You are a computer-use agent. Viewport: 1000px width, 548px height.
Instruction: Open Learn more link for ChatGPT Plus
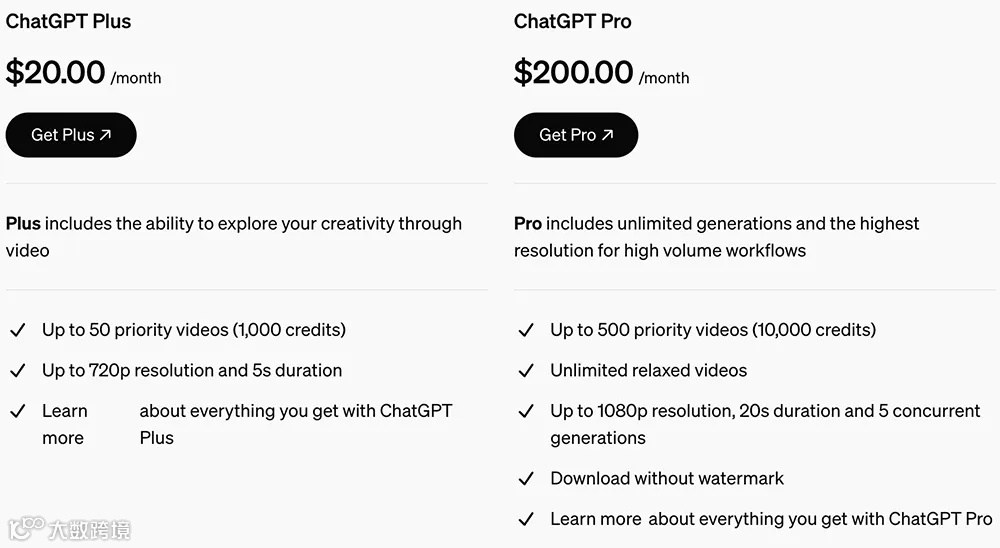point(64,424)
